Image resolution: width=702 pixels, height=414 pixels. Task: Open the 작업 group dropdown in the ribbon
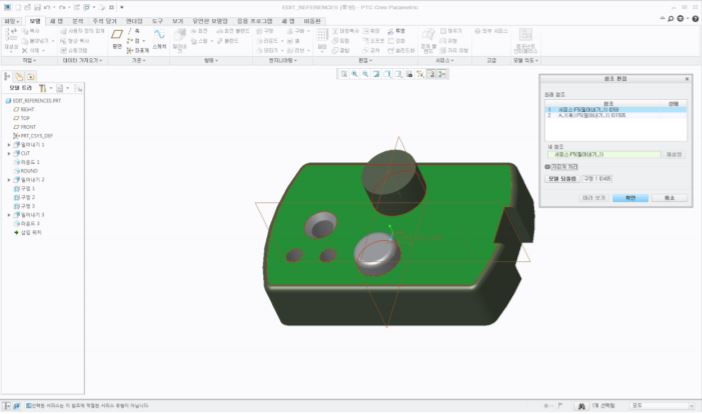pos(30,60)
